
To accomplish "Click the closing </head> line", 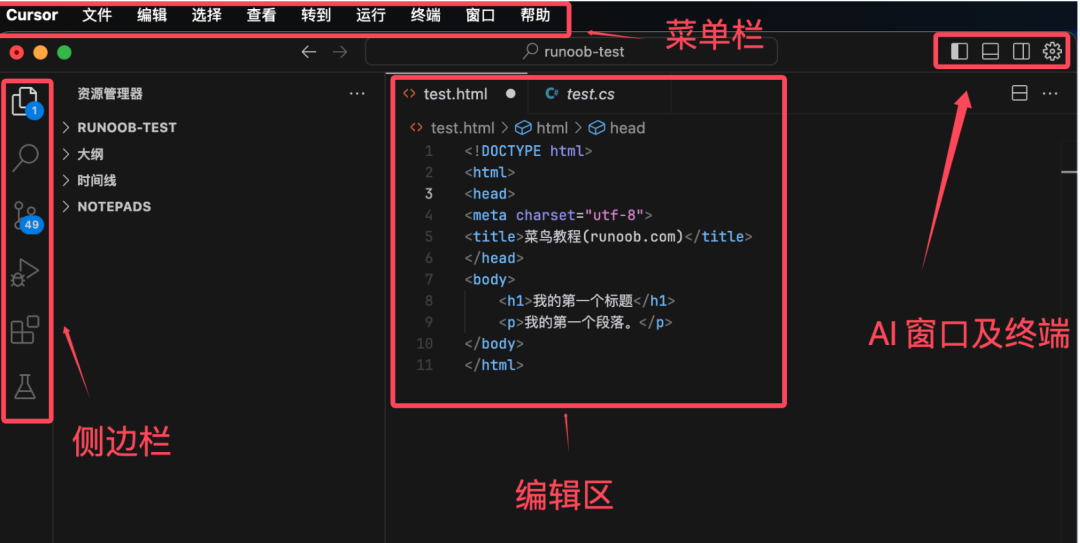I will click(x=494, y=258).
